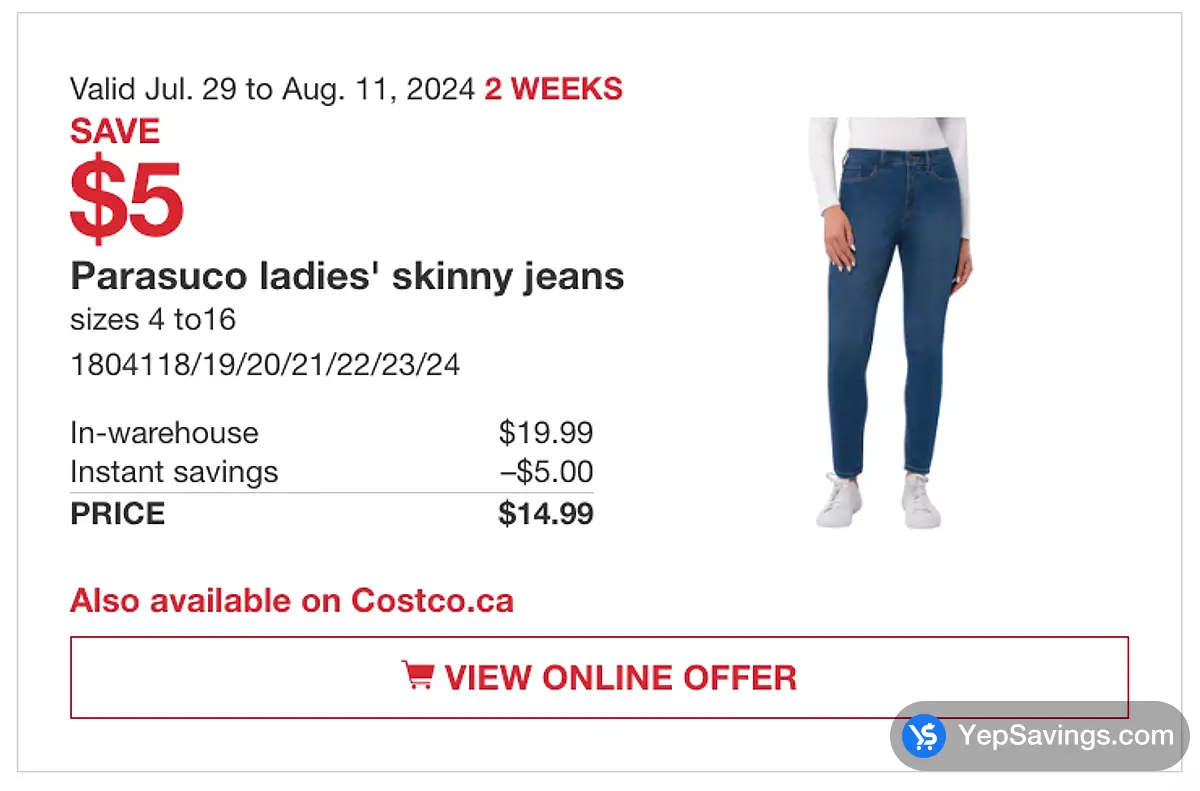
Task: Click the validity dates text
Action: (x=272, y=89)
